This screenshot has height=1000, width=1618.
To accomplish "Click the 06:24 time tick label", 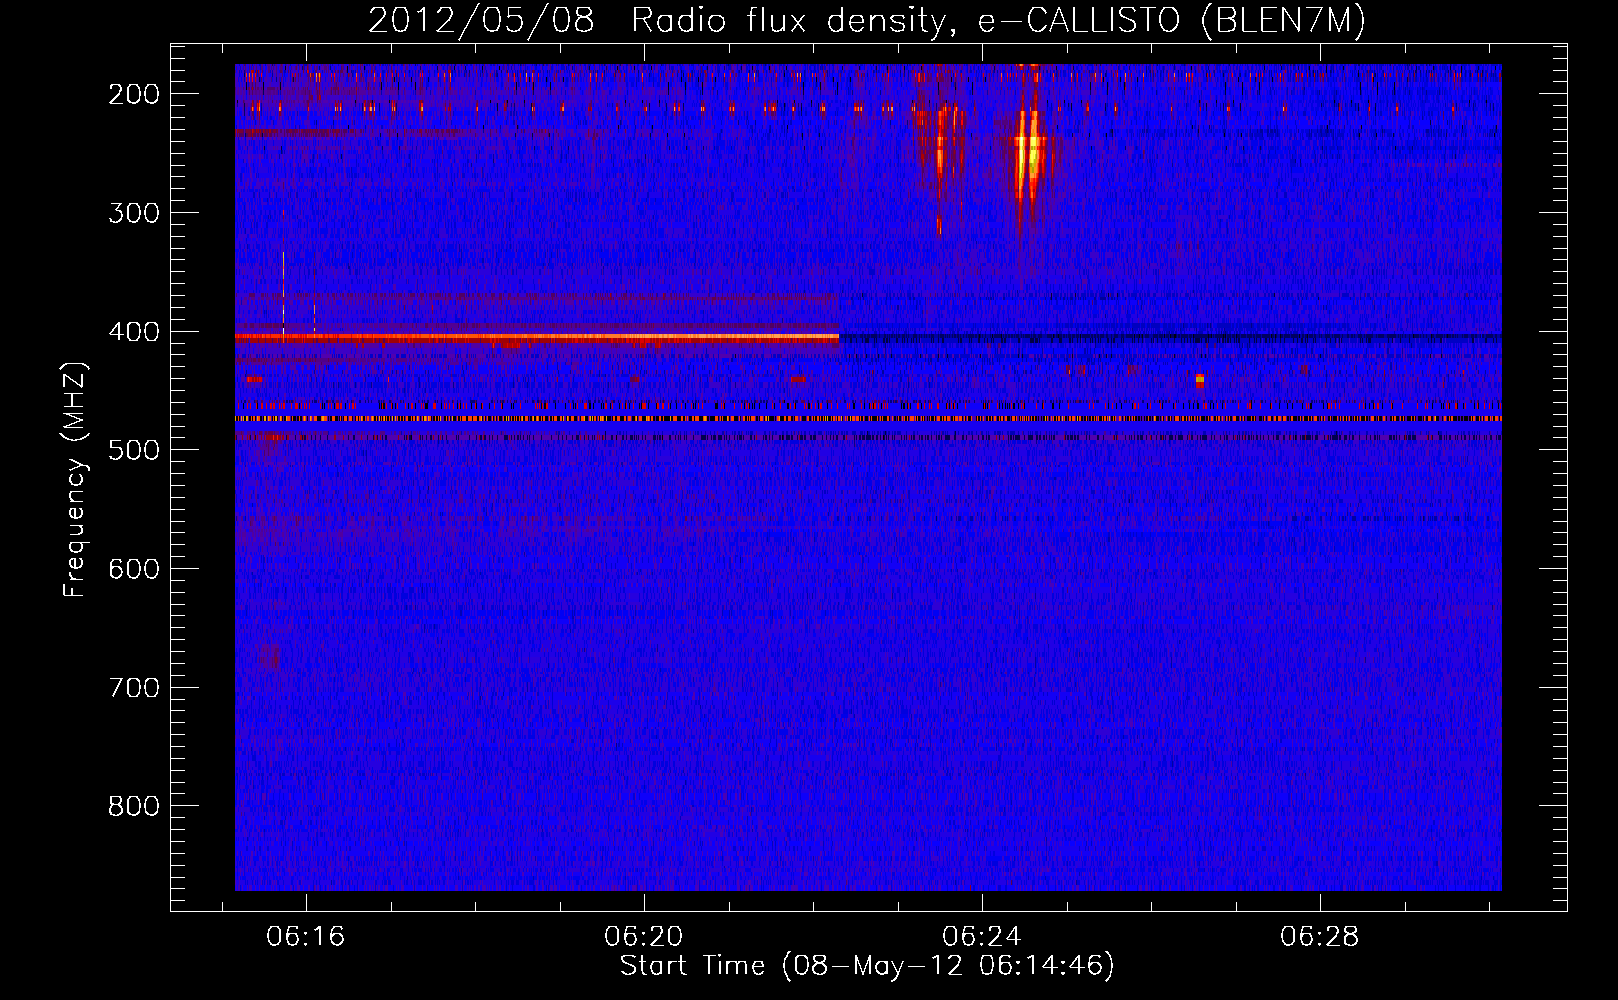I will click(982, 936).
